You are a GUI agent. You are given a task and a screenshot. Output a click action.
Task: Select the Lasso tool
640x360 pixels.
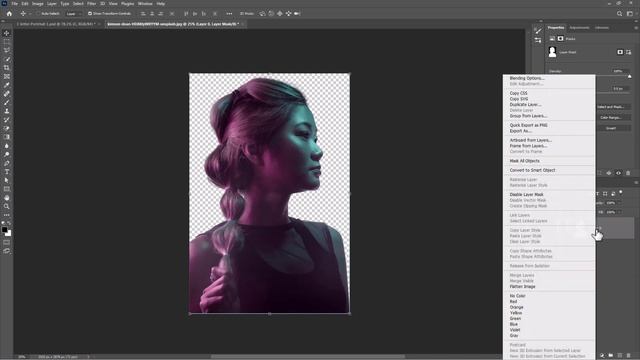pos(7,50)
